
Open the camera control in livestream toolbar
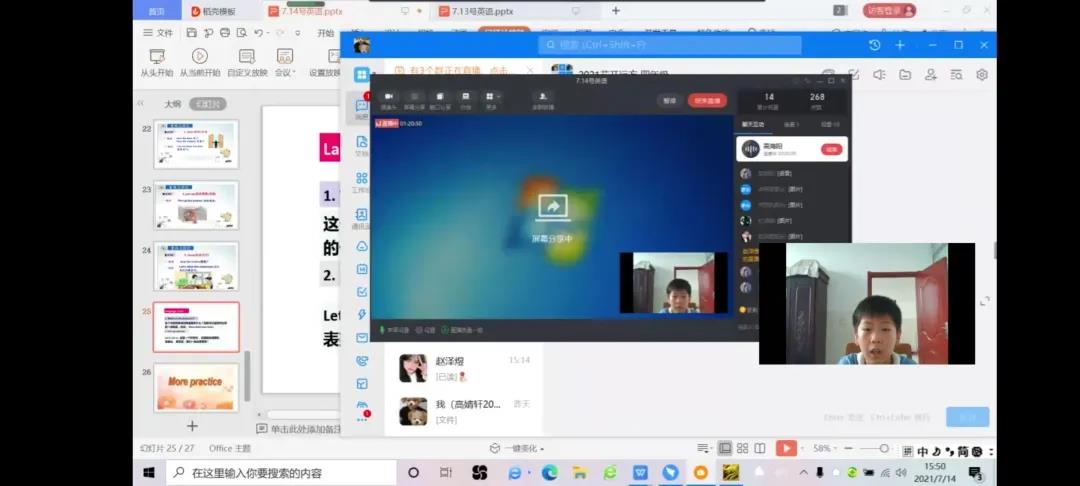tap(388, 98)
